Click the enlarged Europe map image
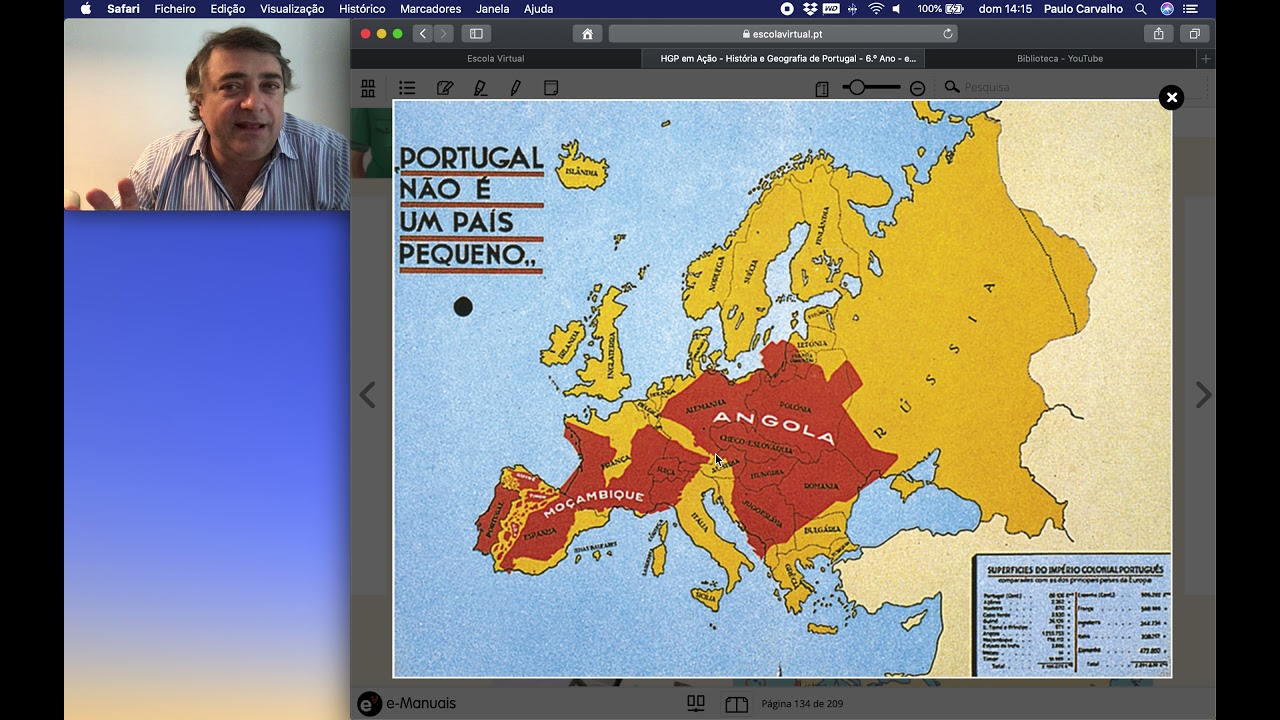 coord(782,388)
